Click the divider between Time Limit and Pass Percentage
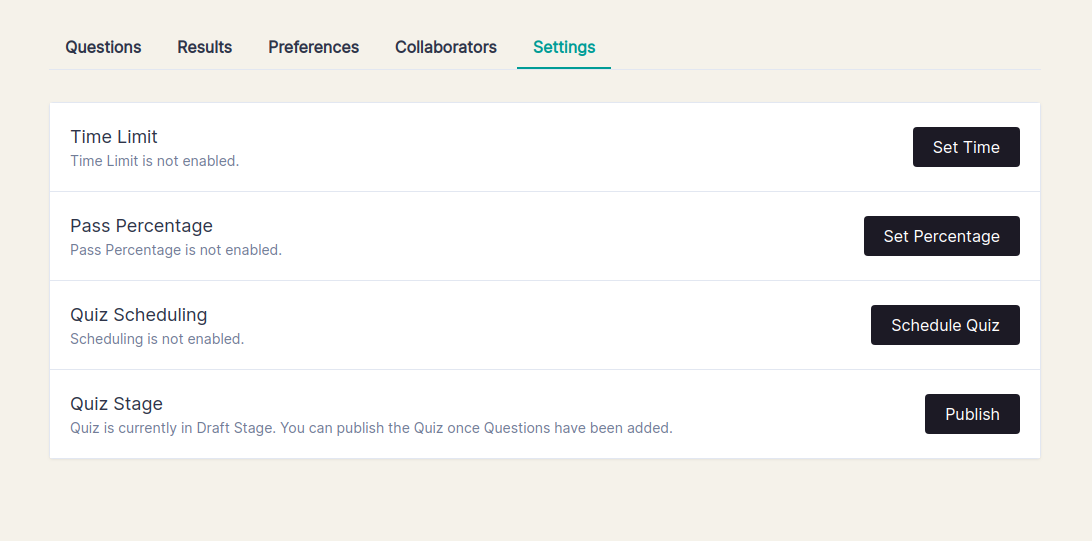 545,191
